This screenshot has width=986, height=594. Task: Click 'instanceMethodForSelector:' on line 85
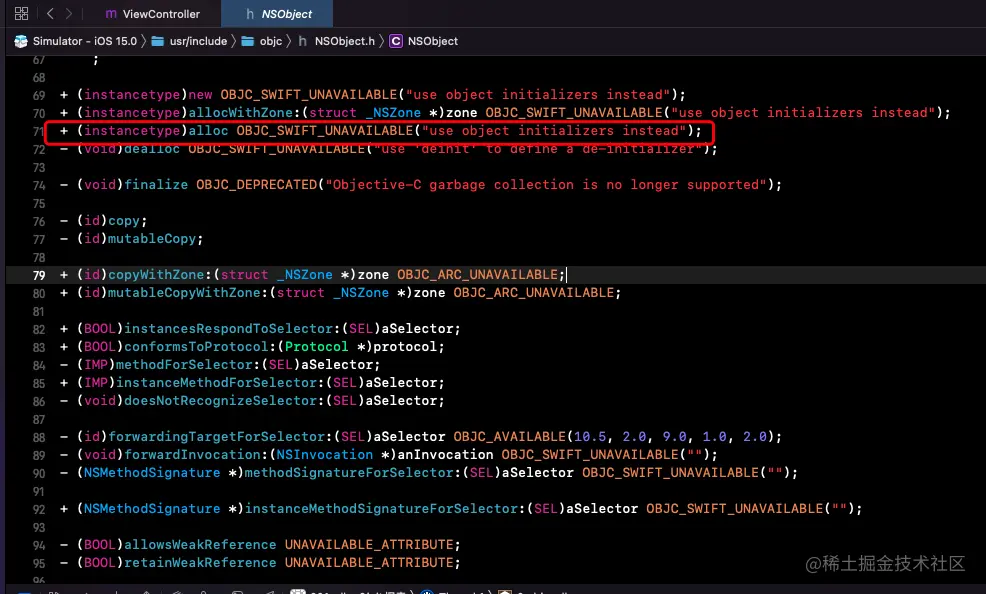221,383
